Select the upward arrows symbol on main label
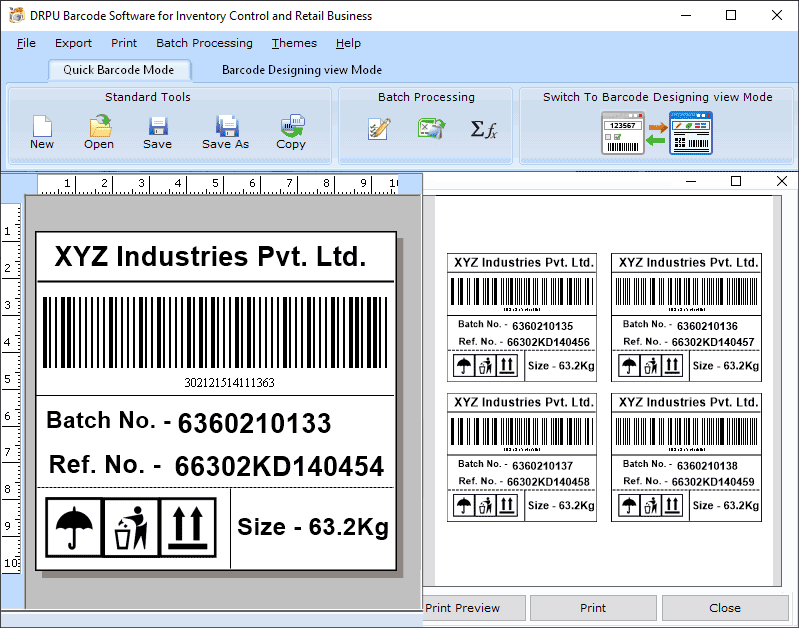The width and height of the screenshot is (799, 628). (x=188, y=528)
